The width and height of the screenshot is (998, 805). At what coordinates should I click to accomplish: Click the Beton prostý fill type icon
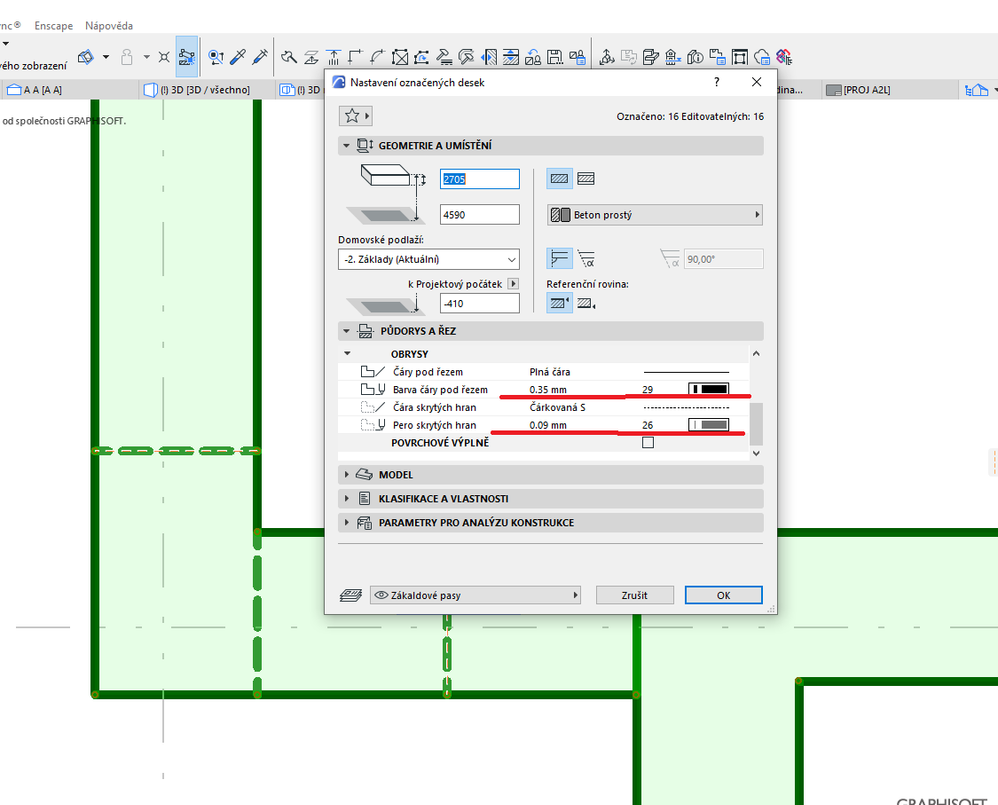[559, 214]
